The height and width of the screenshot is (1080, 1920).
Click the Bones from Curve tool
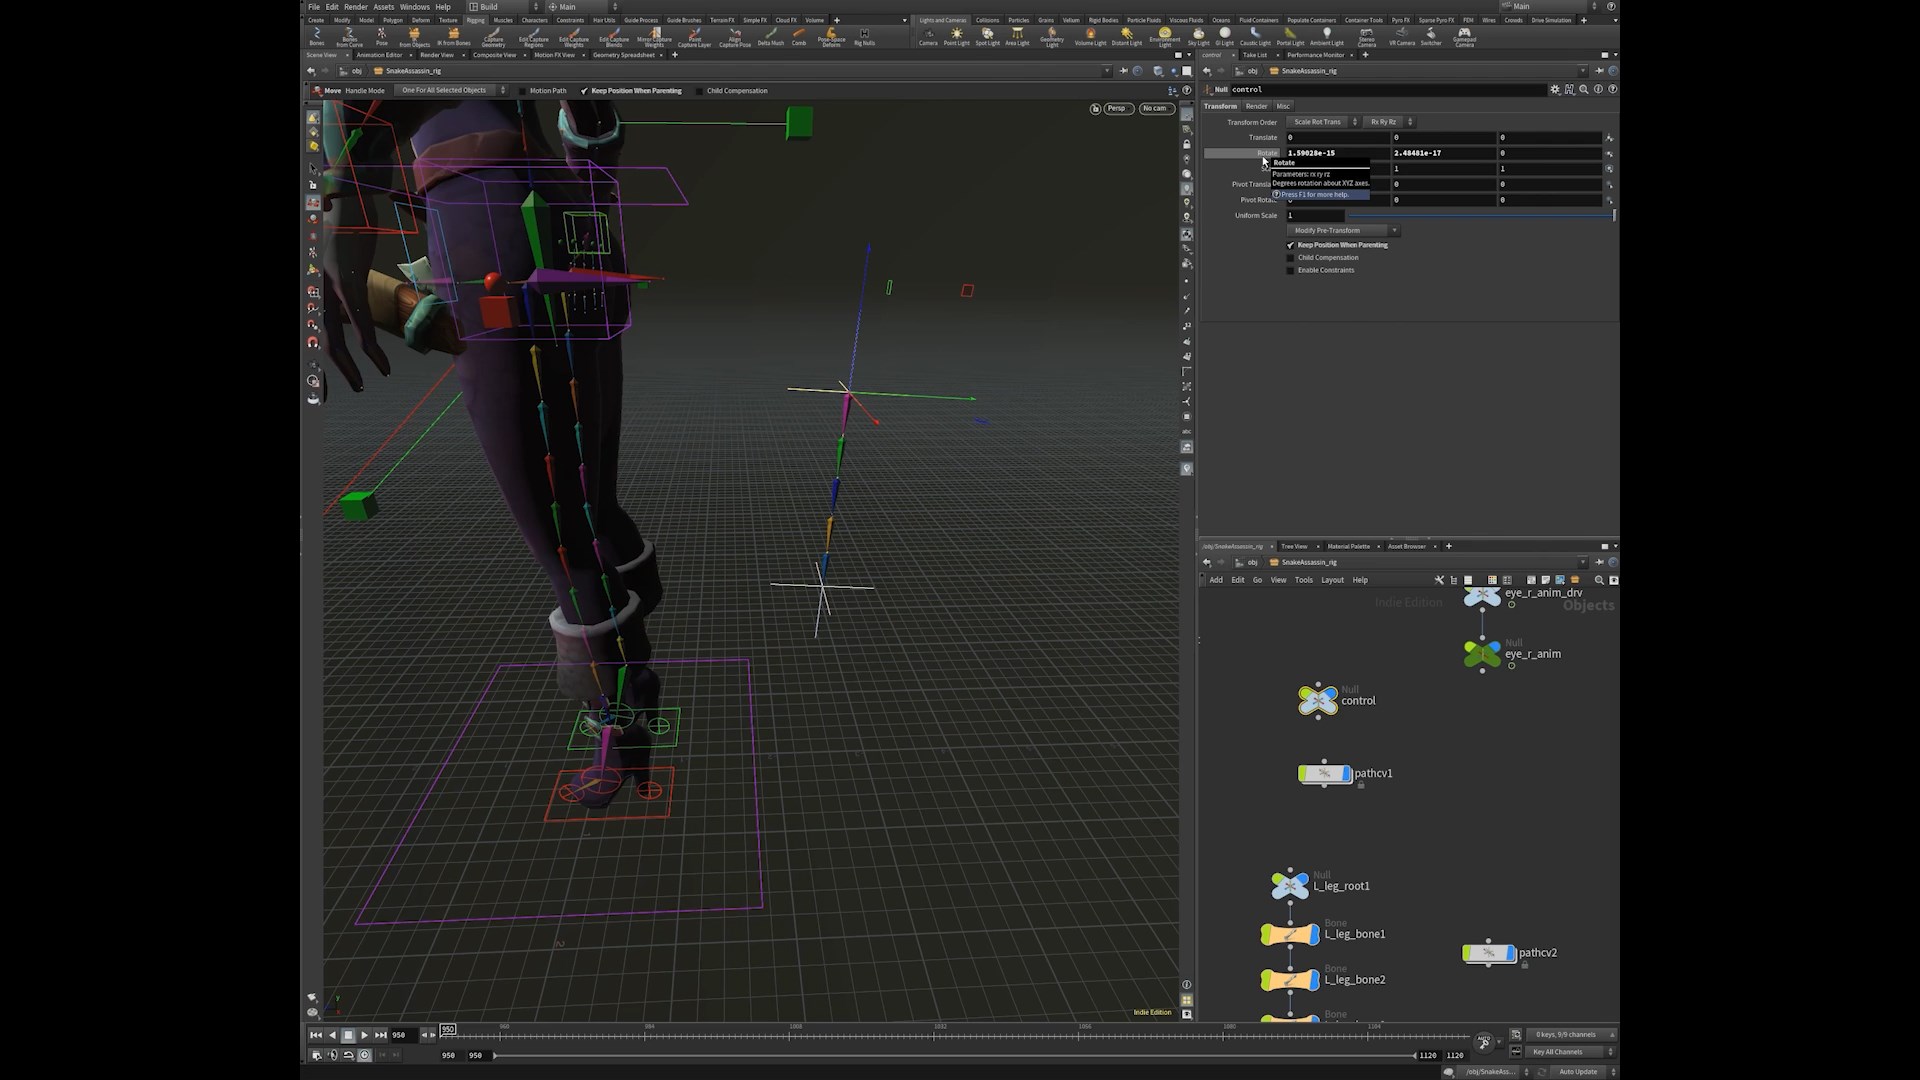click(x=349, y=37)
